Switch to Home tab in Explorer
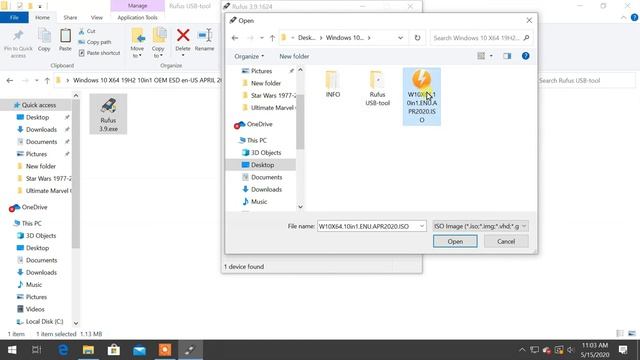Image resolution: width=640 pixels, height=360 pixels. coord(42,18)
